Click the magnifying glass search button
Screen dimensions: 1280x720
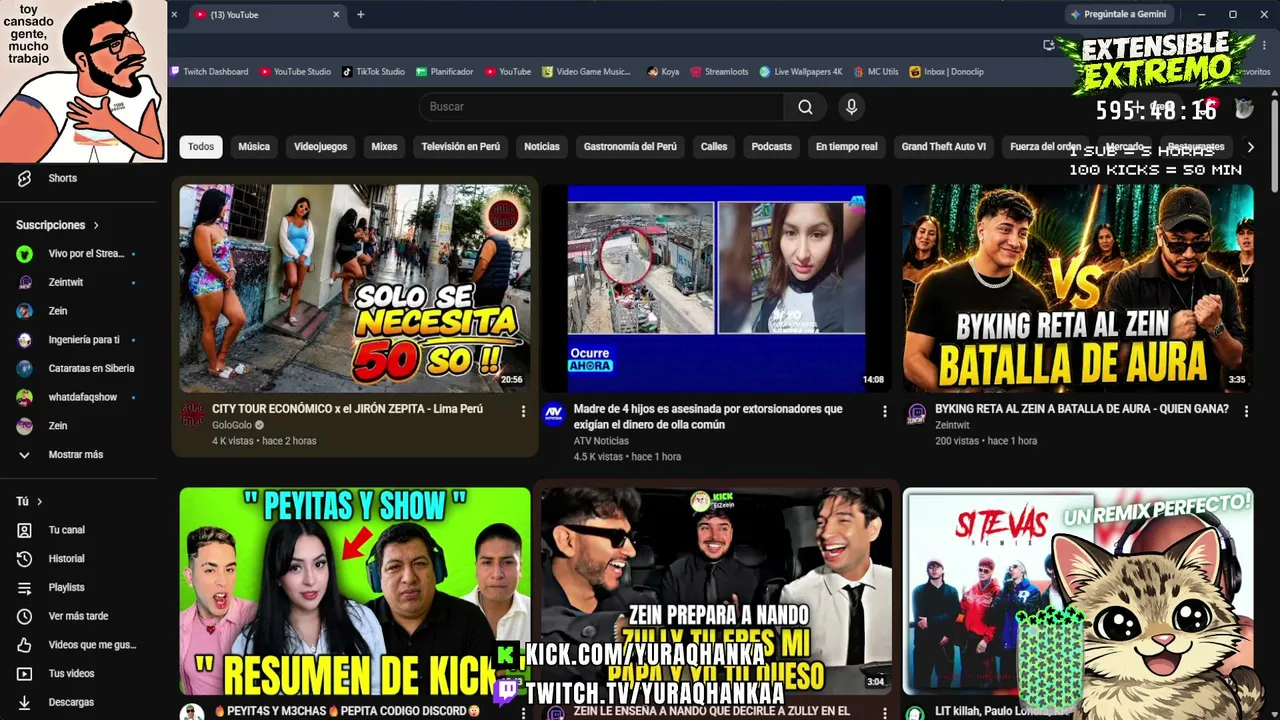[805, 107]
